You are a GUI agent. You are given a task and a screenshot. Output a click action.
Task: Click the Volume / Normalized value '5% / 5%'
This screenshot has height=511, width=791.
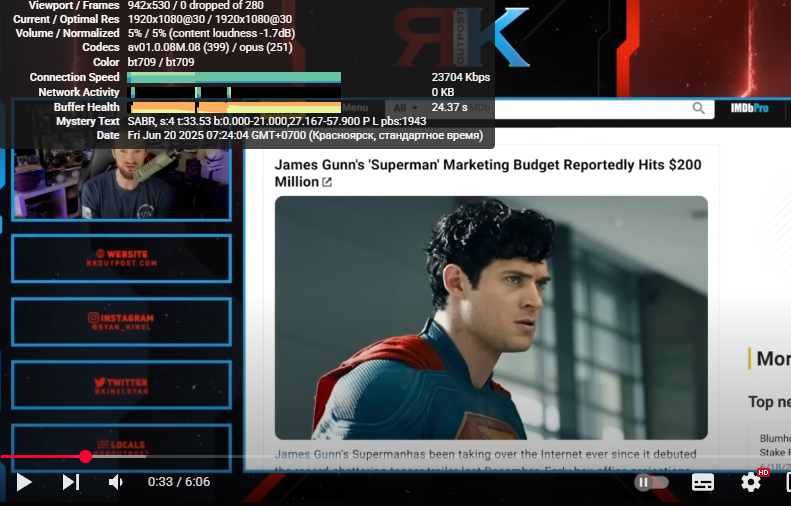point(211,33)
